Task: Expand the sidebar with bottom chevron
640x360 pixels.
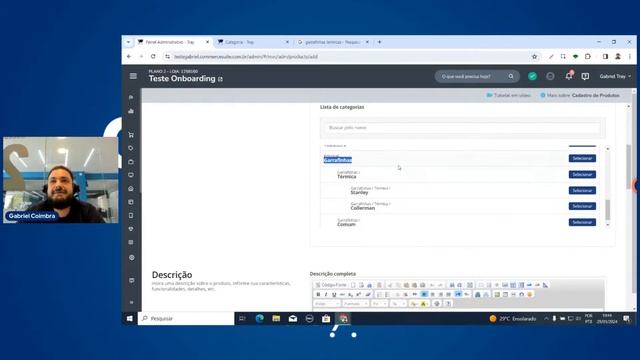Action: (x=131, y=302)
